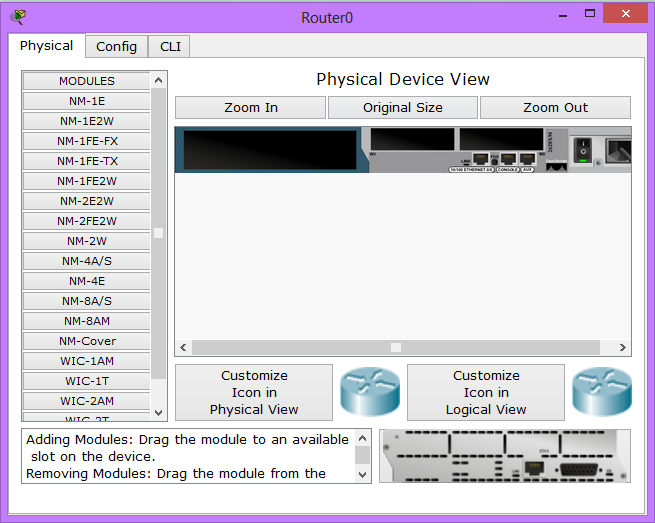Minimize the Router0 window

pyautogui.click(x=563, y=15)
